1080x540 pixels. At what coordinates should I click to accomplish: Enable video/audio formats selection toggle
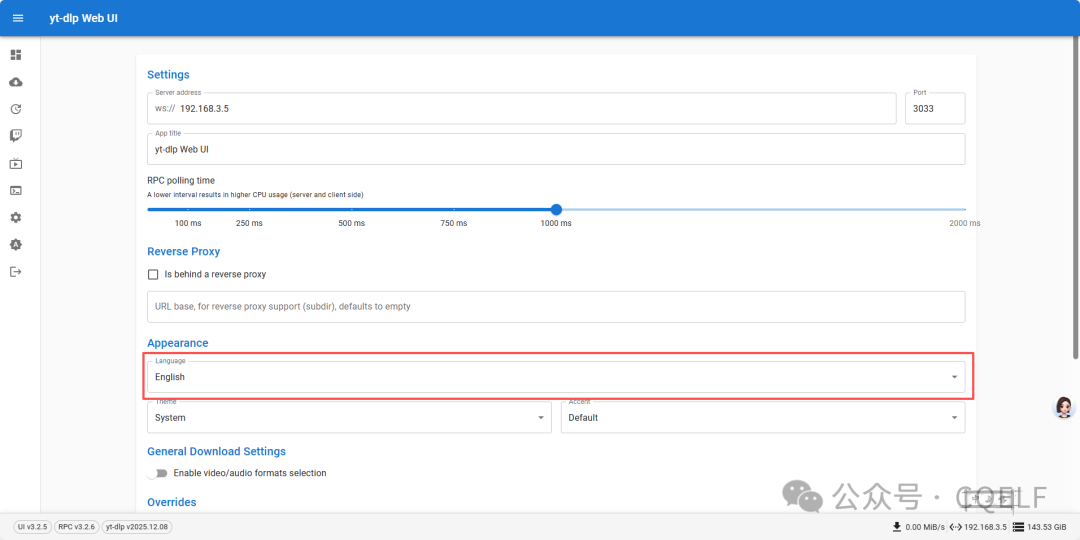(x=157, y=473)
